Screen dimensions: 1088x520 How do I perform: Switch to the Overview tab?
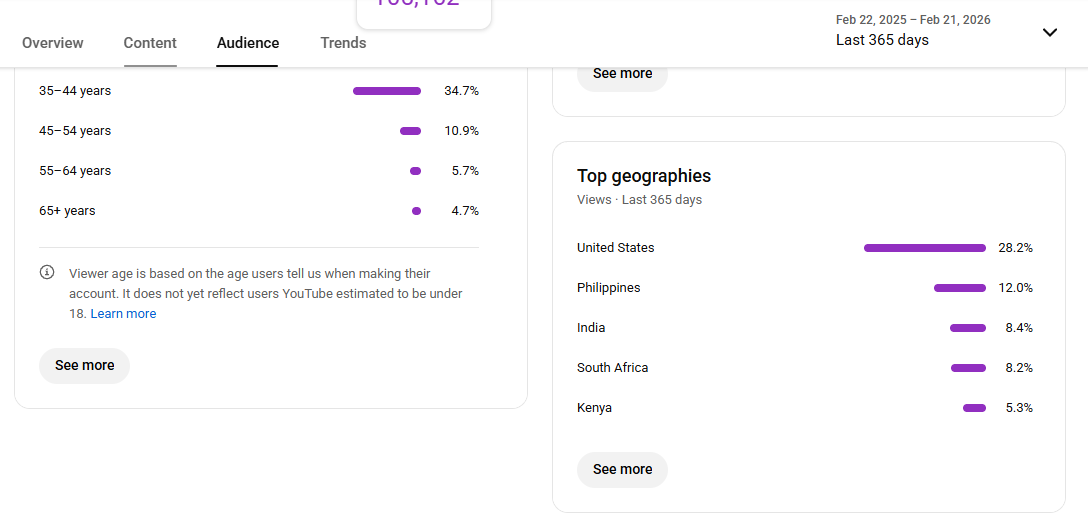click(53, 43)
